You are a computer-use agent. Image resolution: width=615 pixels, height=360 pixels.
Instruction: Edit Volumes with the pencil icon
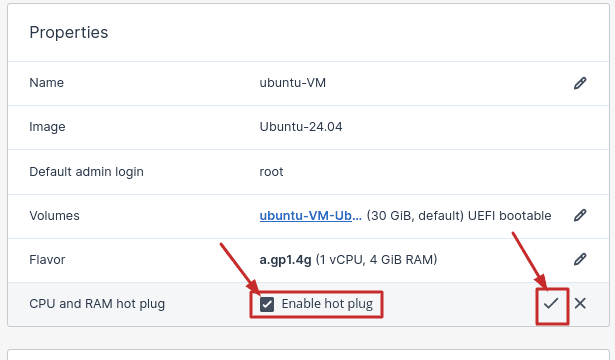click(580, 215)
